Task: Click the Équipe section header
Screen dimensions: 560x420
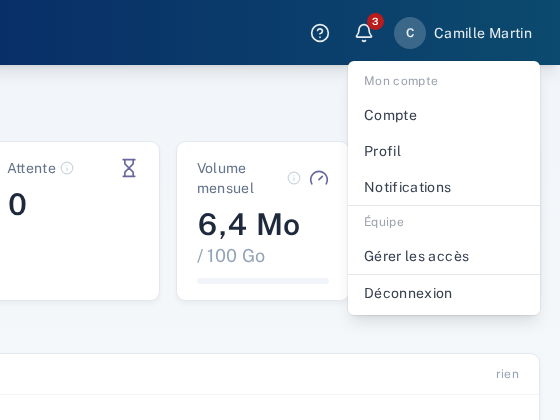Action: click(384, 222)
